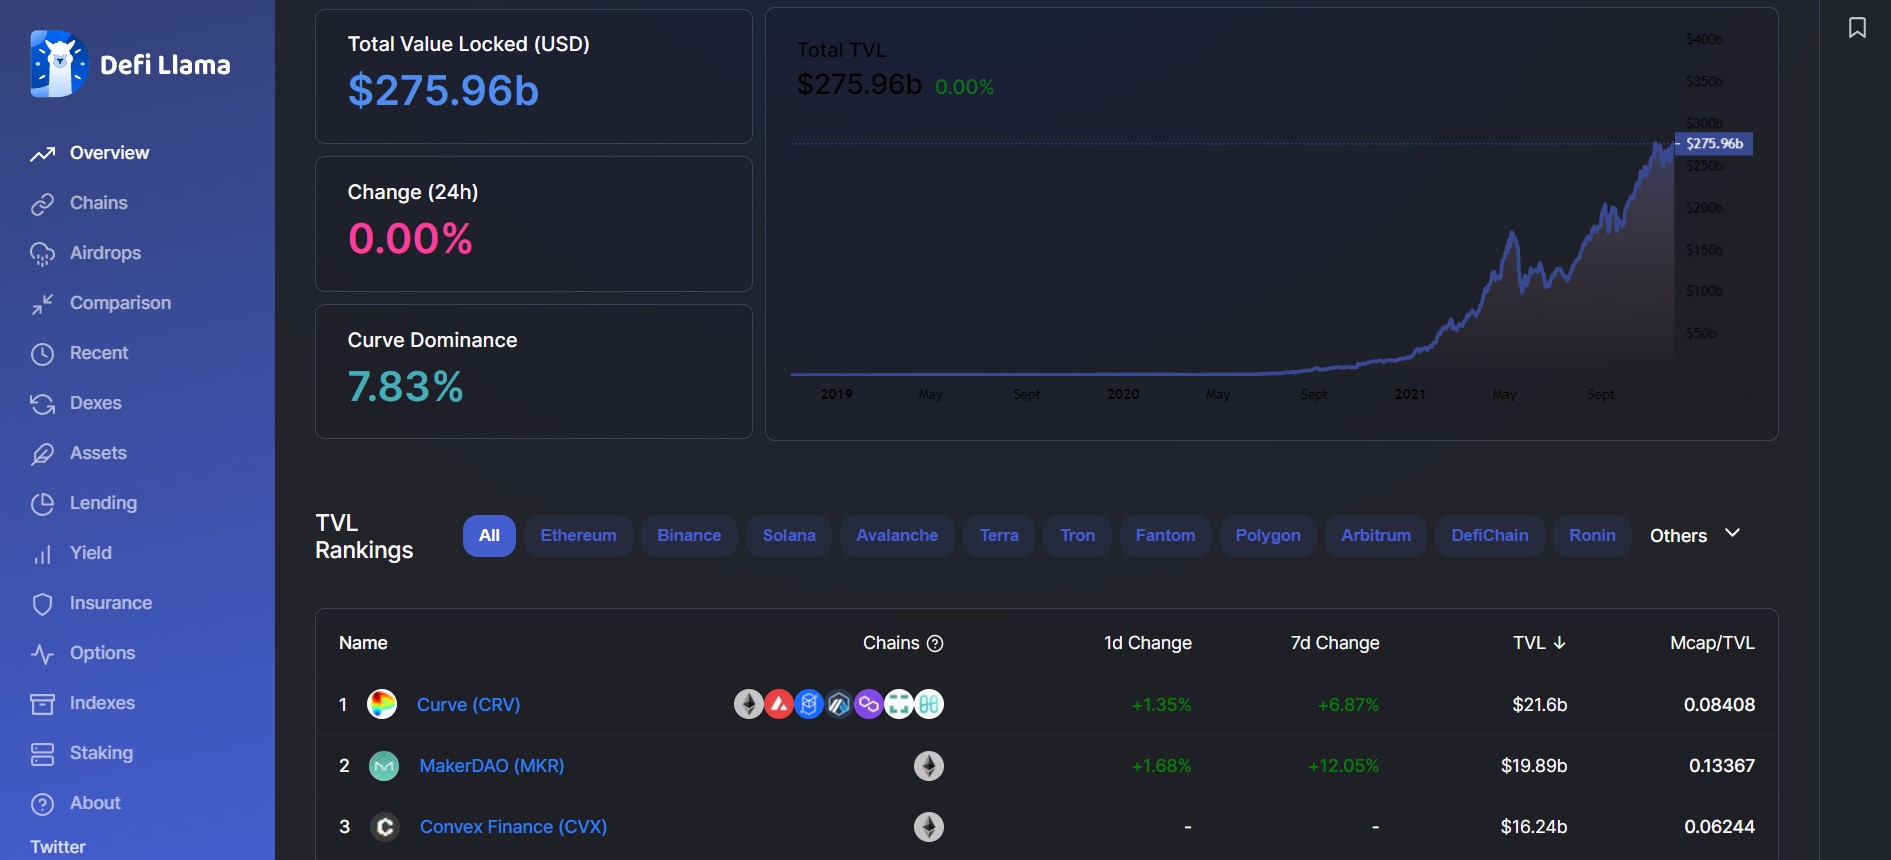Screen dimensions: 1891x860
Task: Click the Dexes refresh icon
Action: [42, 404]
